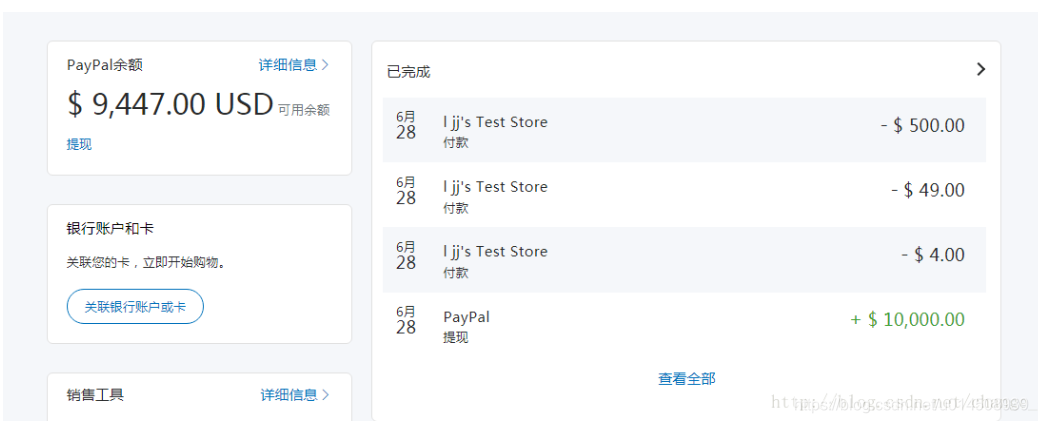Click 关联银行账户或卡 button
The image size is (1038, 423).
point(135,306)
